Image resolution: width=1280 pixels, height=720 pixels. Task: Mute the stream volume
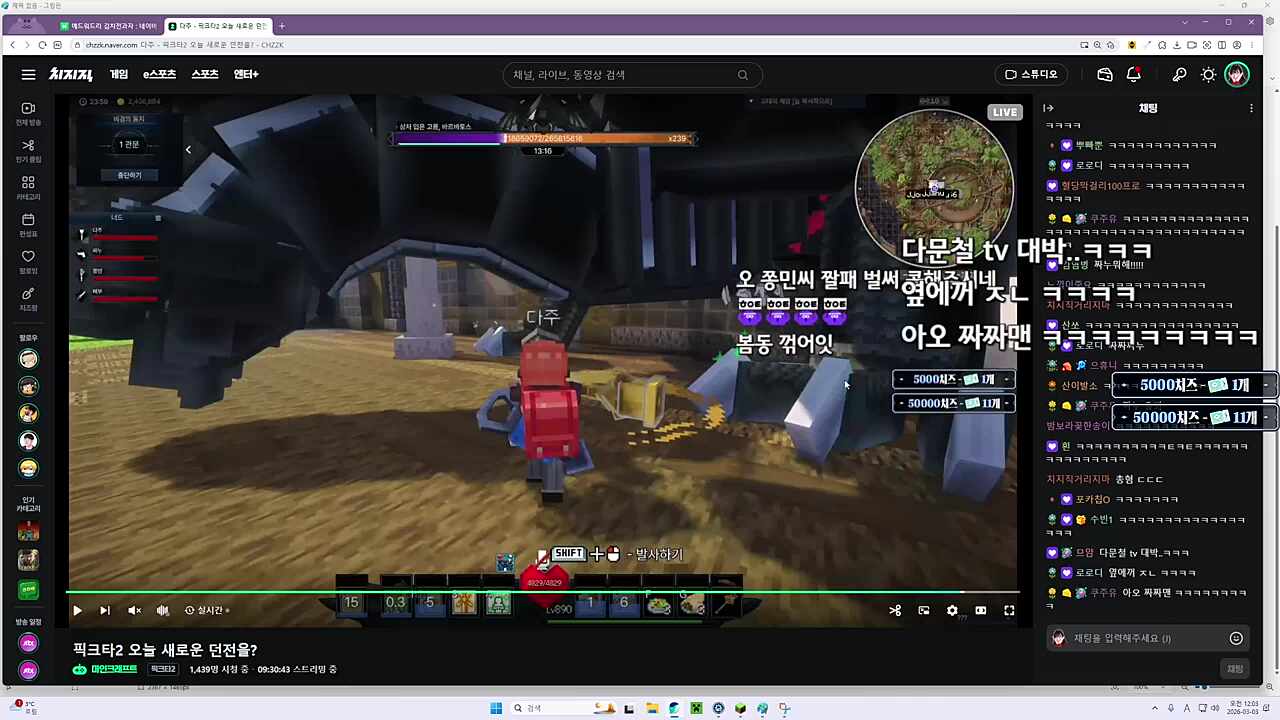coord(134,610)
